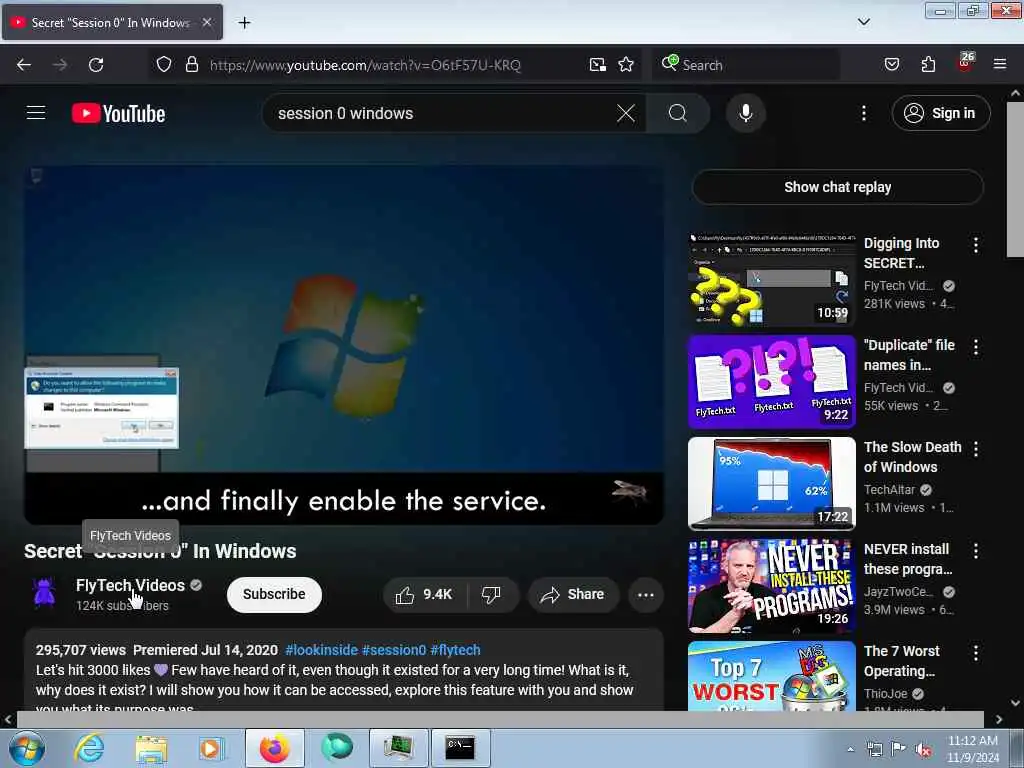
Task: Open Pocket save icon in toolbar
Action: [x=891, y=65]
